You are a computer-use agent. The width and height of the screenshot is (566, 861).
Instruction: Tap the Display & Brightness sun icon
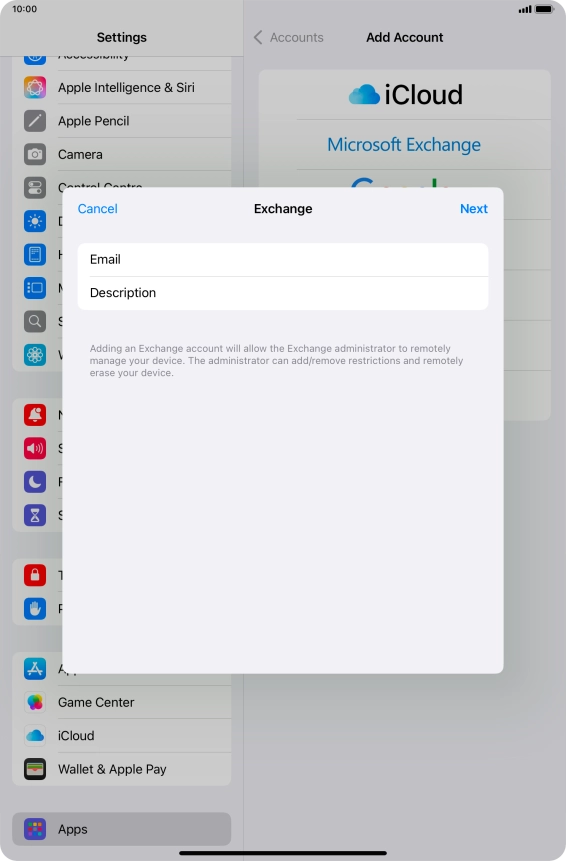click(x=35, y=221)
